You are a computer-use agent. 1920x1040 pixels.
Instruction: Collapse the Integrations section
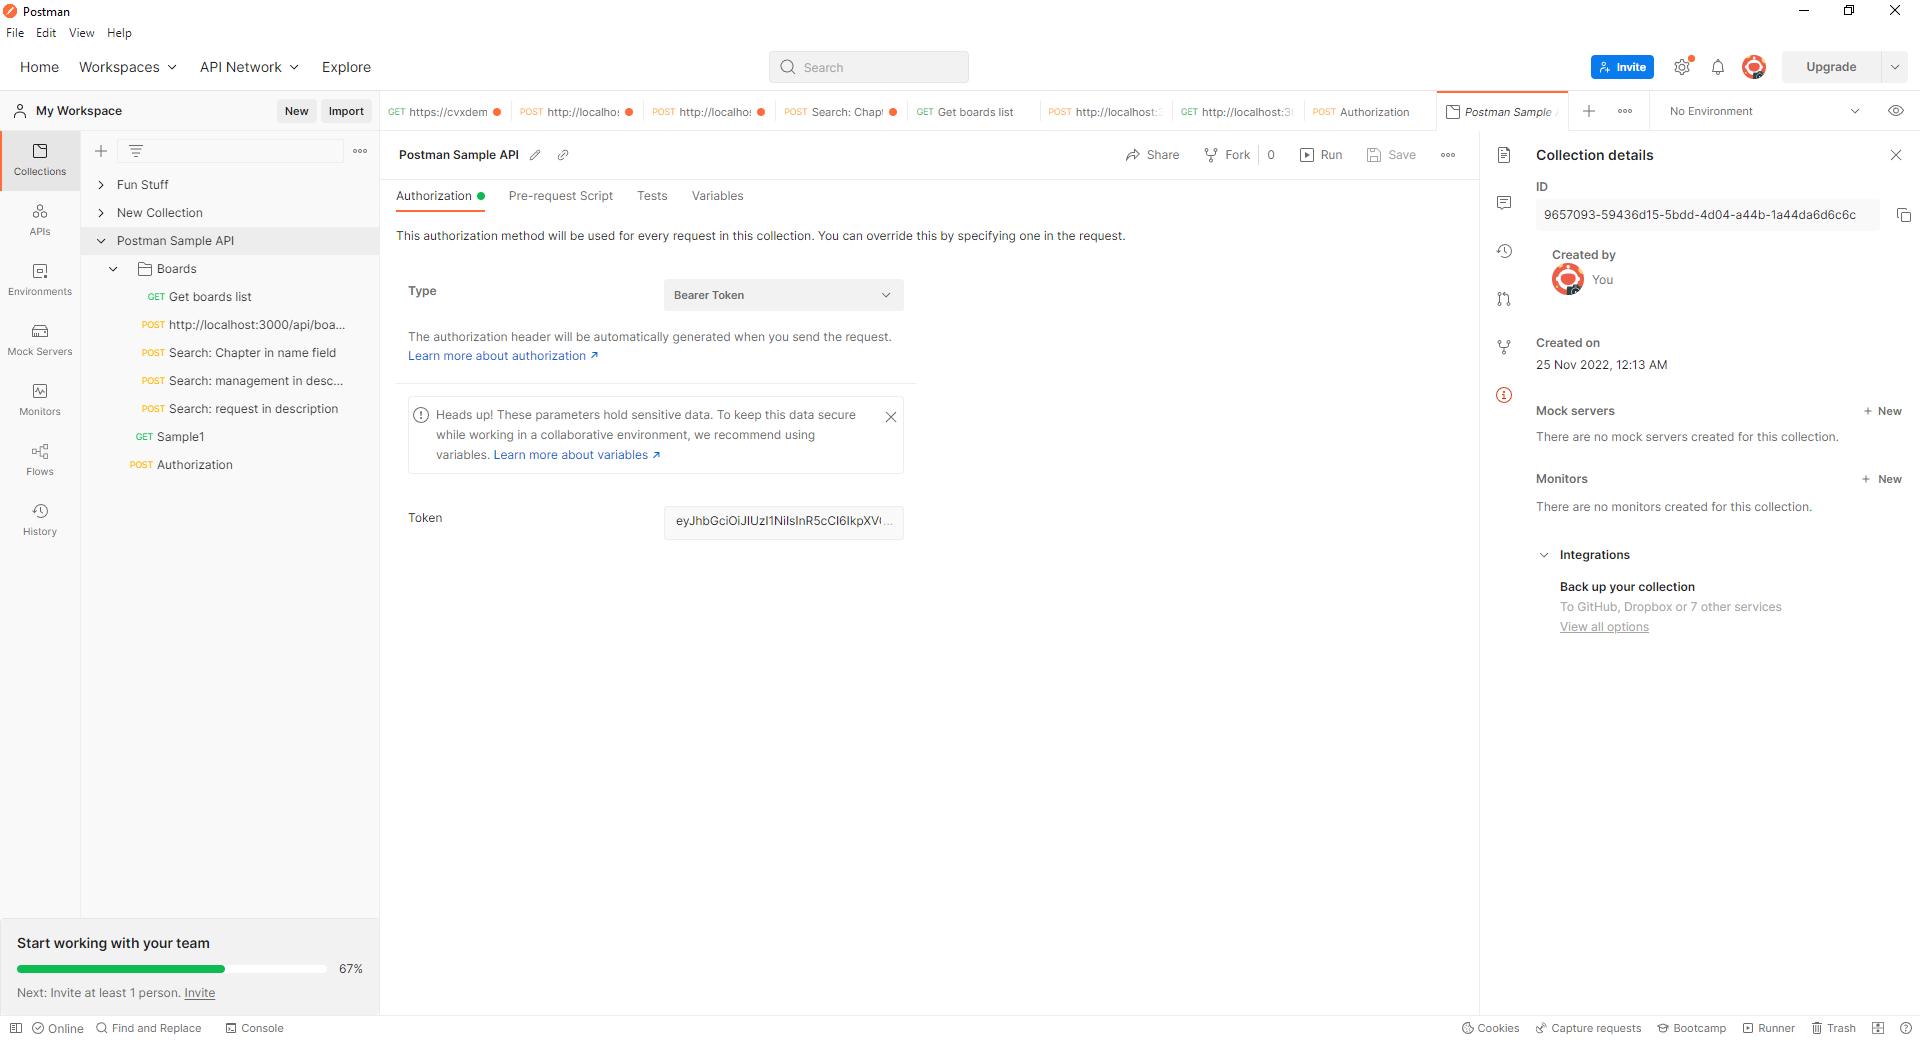[1544, 555]
